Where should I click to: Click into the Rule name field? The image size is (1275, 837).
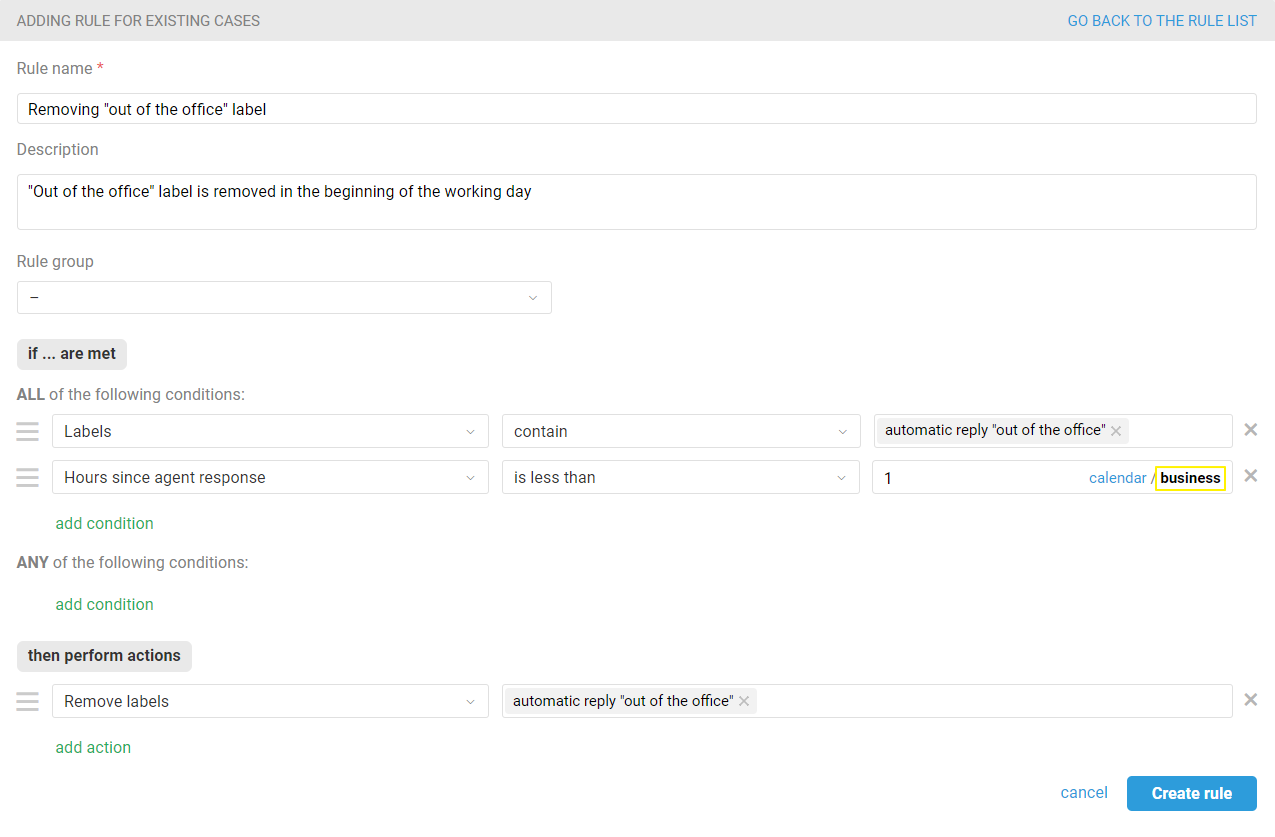[636, 109]
